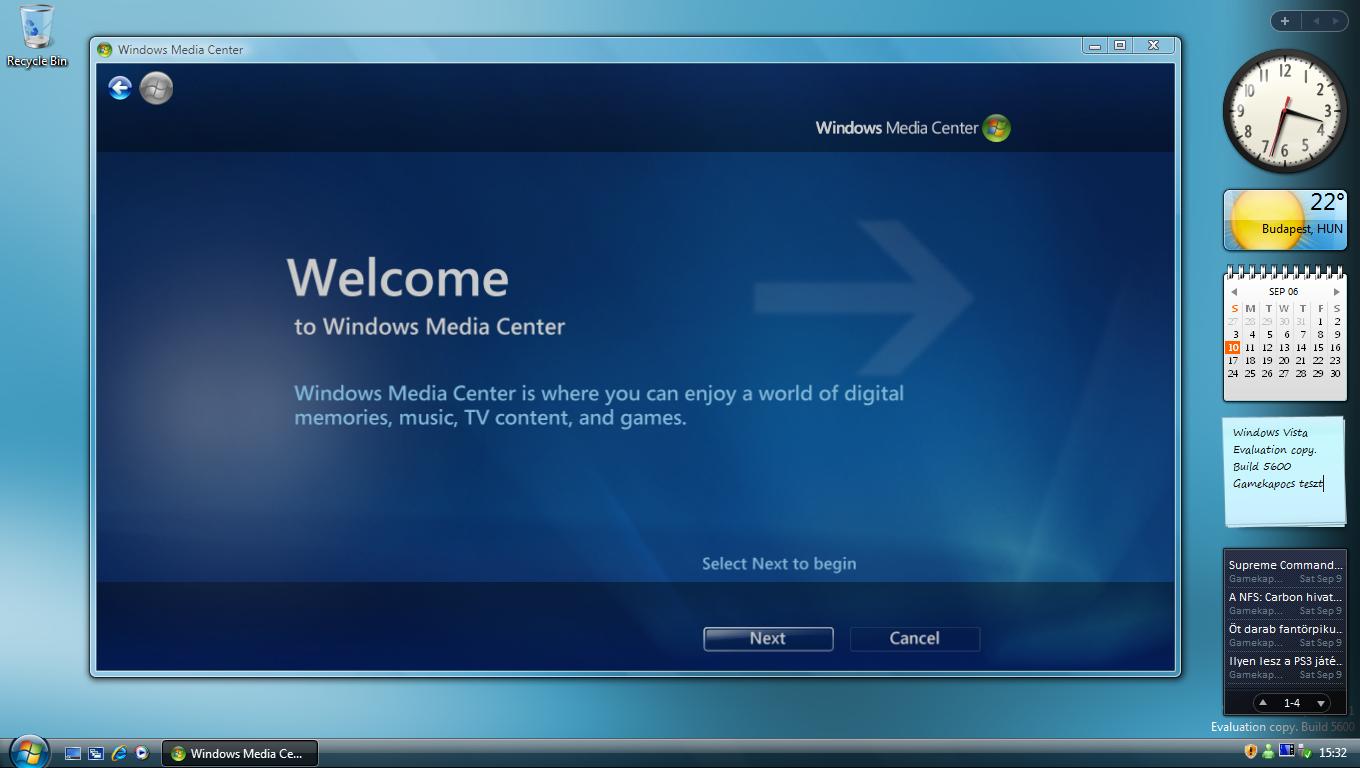Open the A NFS: Carbon hivat... headline
The height and width of the screenshot is (768, 1360).
click(x=1285, y=597)
